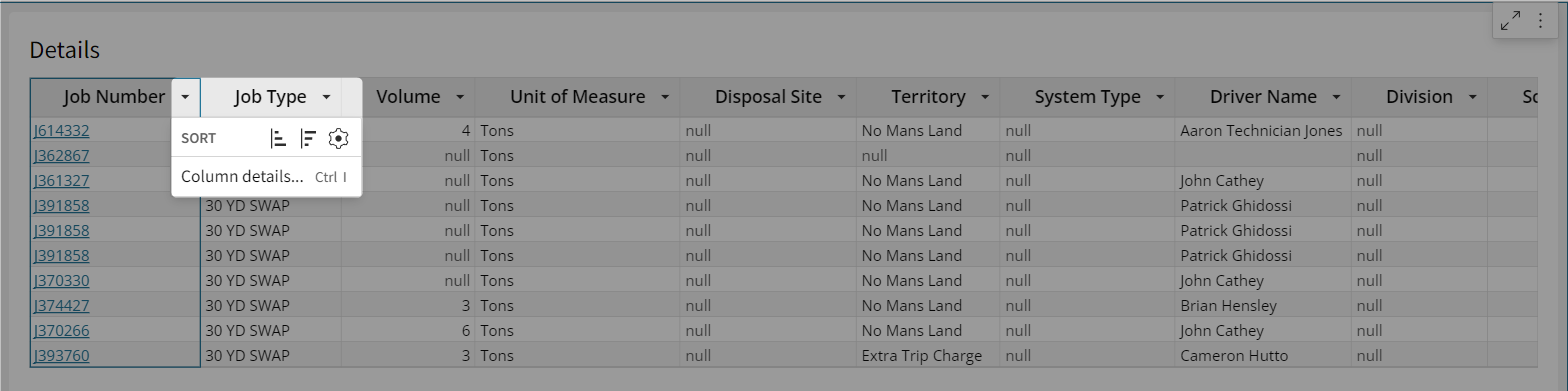Screen dimensions: 1568x391
Task: Open job link J614332
Action: click(x=62, y=131)
